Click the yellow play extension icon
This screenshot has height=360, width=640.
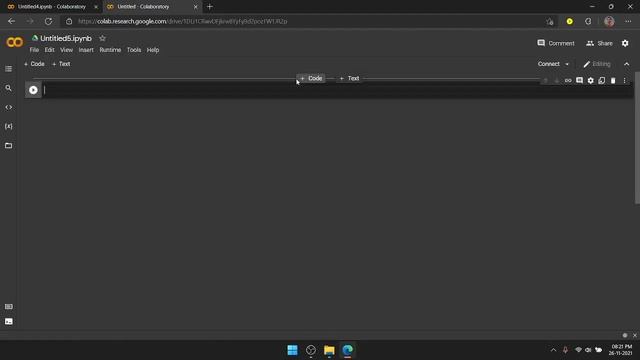coord(570,21)
